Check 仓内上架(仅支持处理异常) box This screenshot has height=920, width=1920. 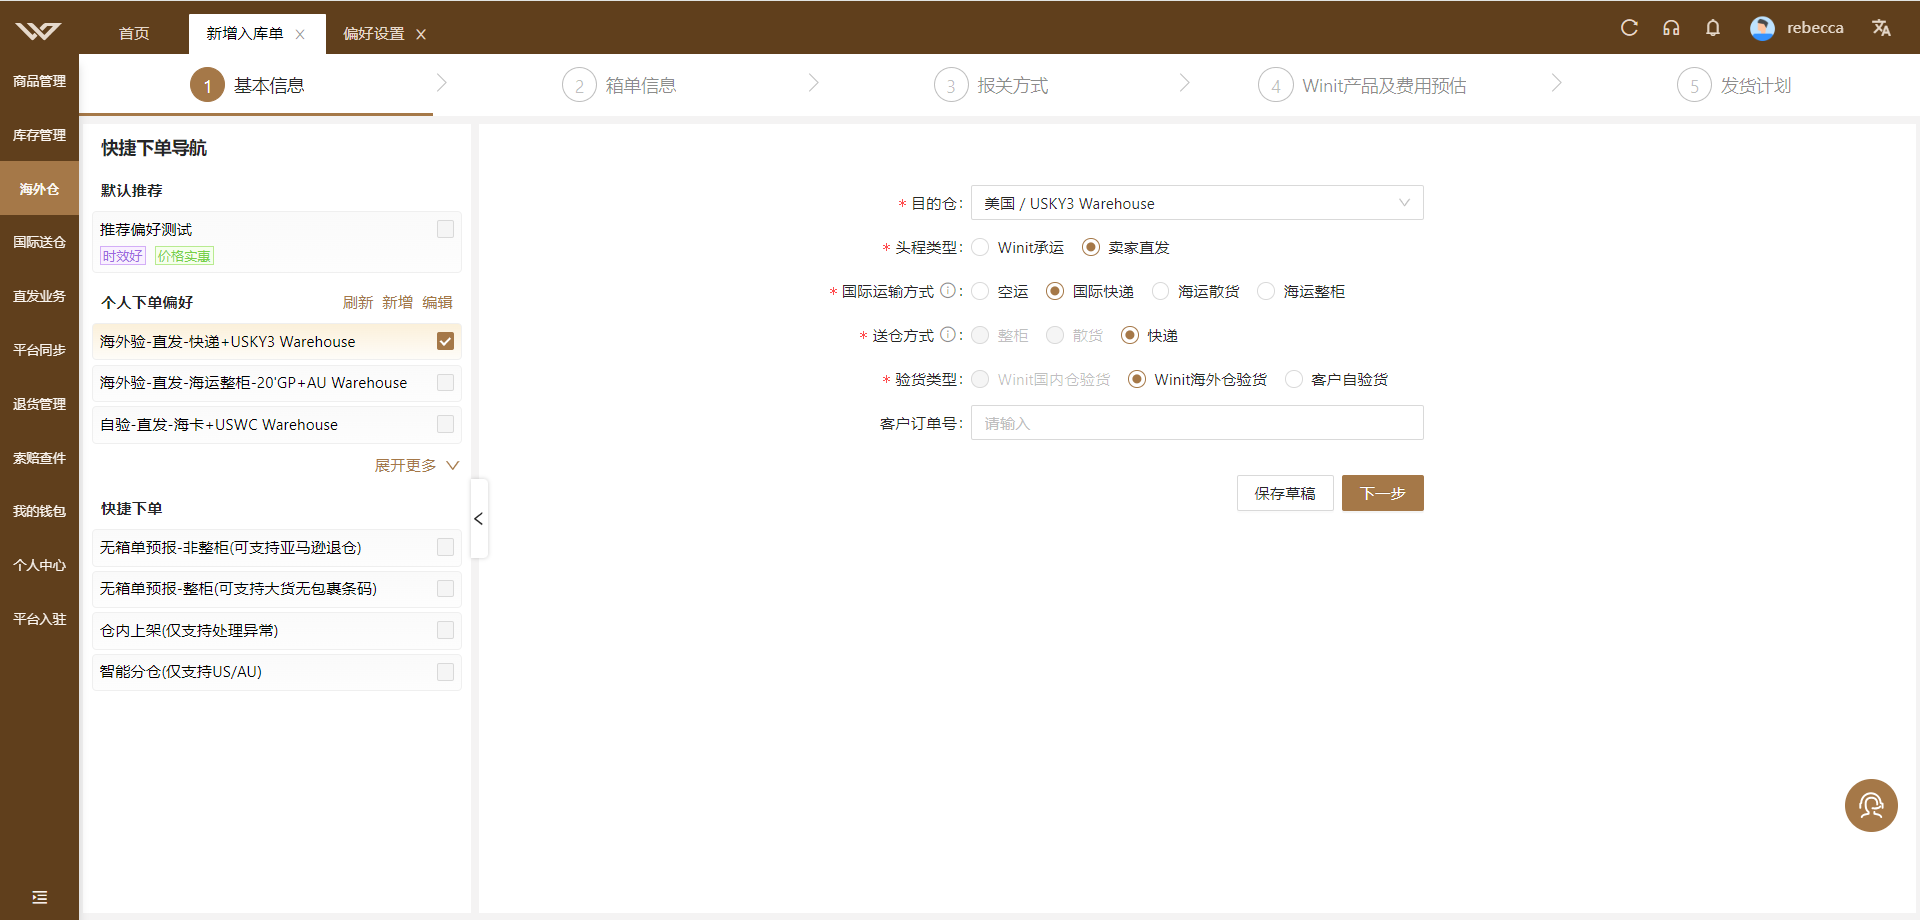pyautogui.click(x=445, y=630)
